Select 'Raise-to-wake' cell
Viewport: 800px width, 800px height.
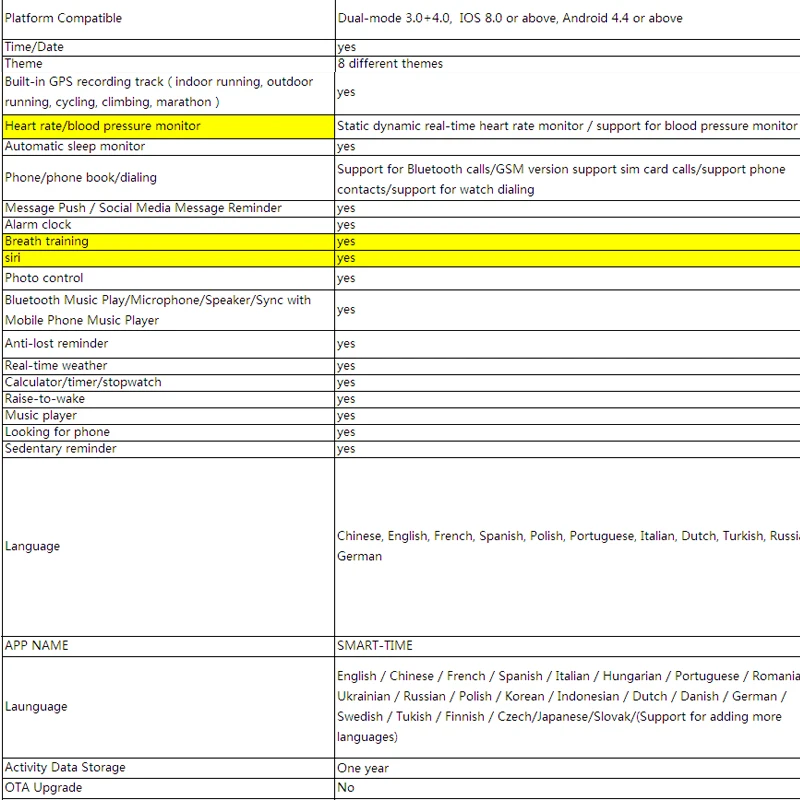tap(168, 399)
